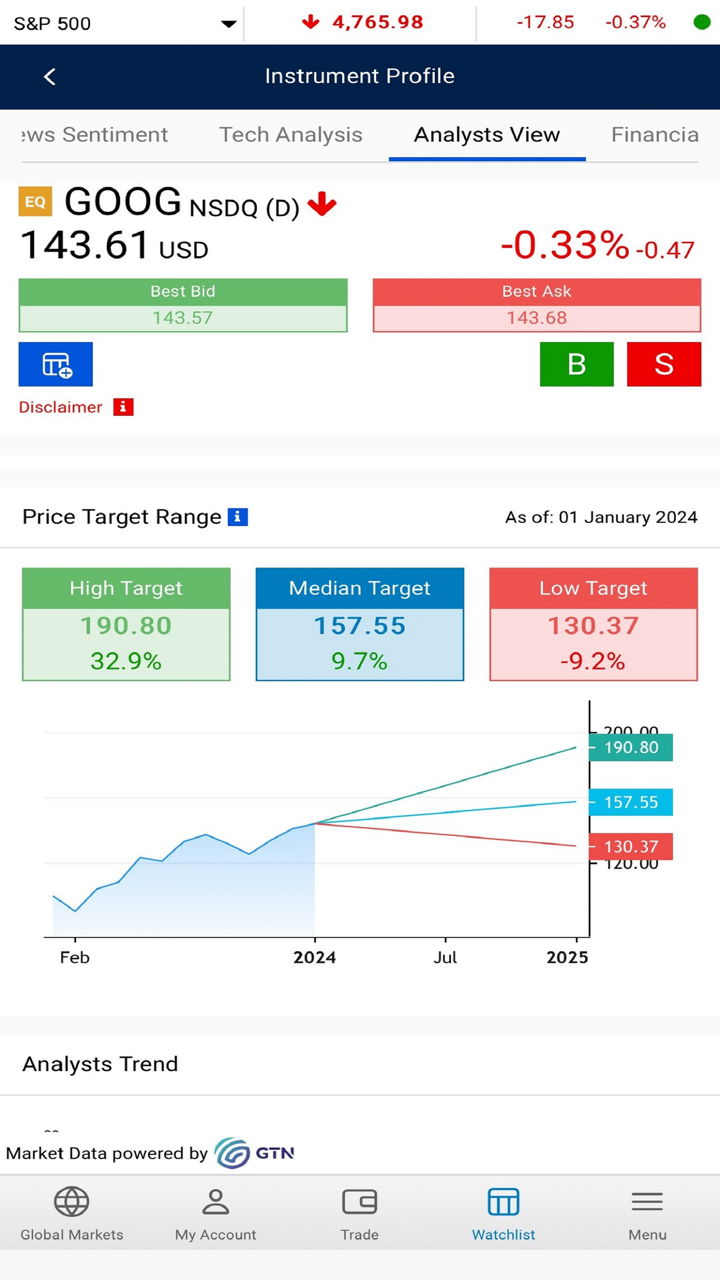Open Trade from bottom navigation
The height and width of the screenshot is (1280, 720).
[360, 1214]
